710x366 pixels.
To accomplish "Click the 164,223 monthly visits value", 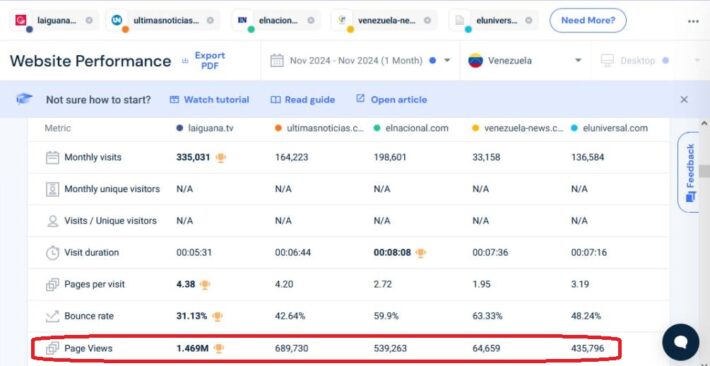I will coord(291,158).
